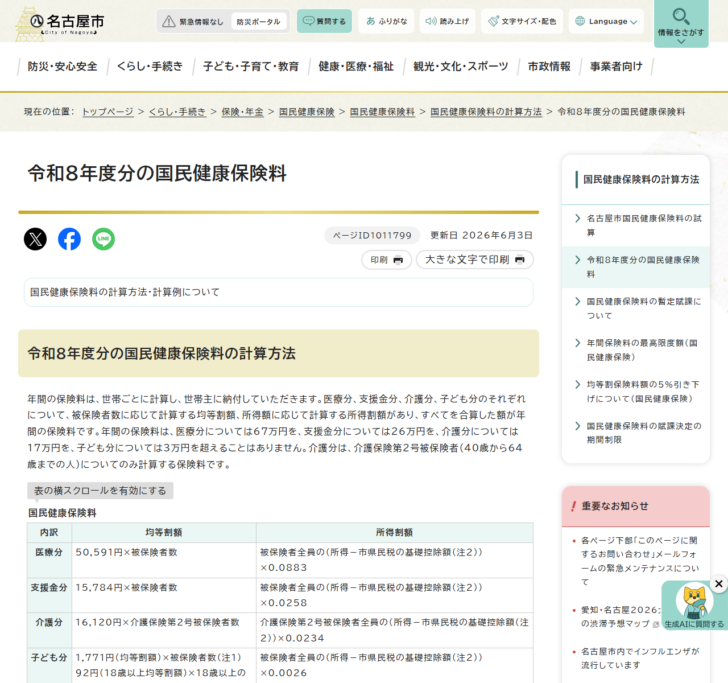Share page on X (Twitter)
The image size is (728, 683).
(35, 239)
